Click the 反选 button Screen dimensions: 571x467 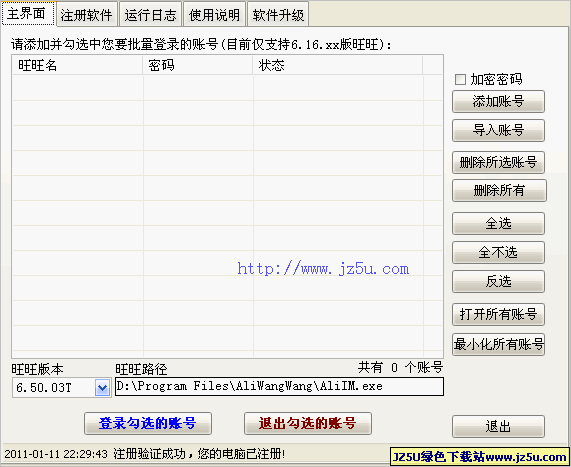[x=498, y=281]
